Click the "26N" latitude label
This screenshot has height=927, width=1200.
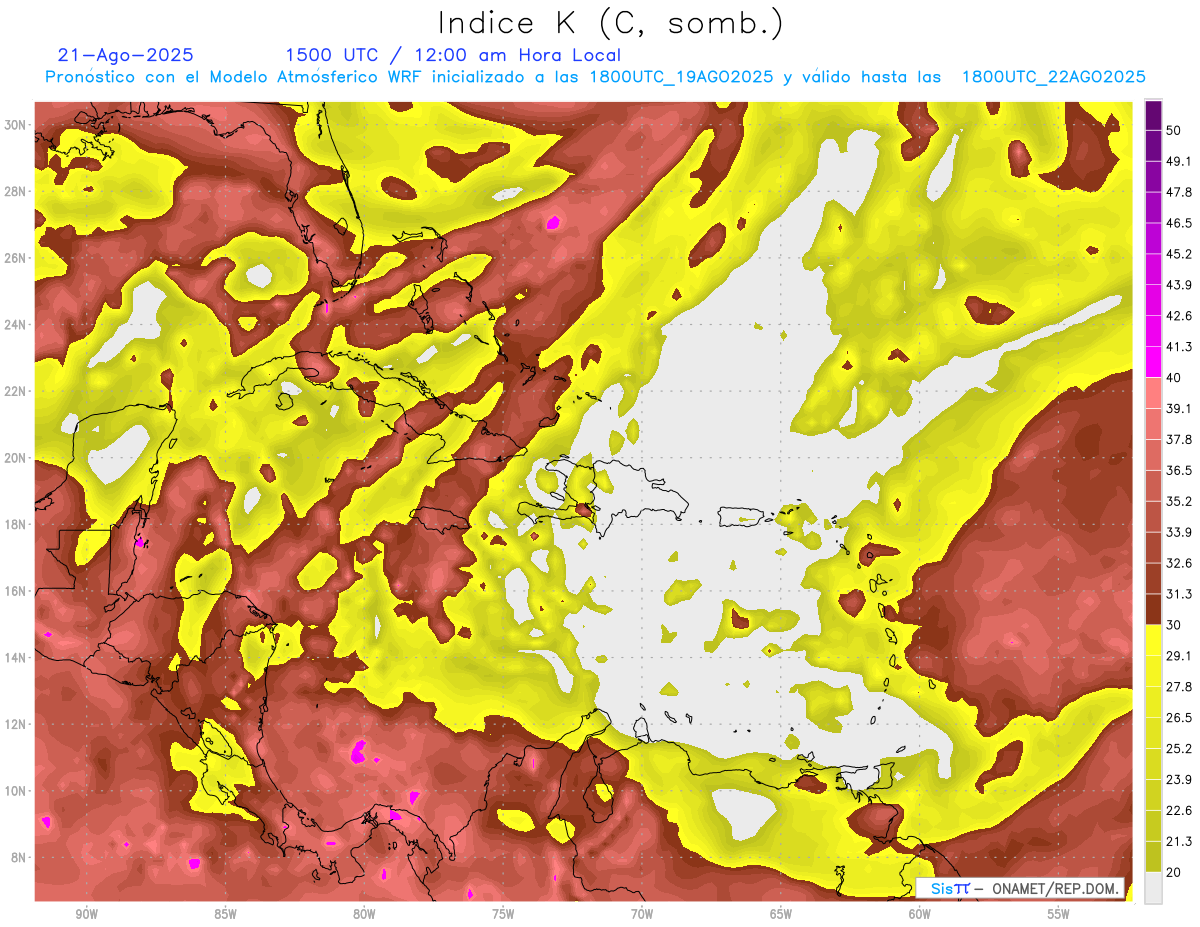[15, 258]
